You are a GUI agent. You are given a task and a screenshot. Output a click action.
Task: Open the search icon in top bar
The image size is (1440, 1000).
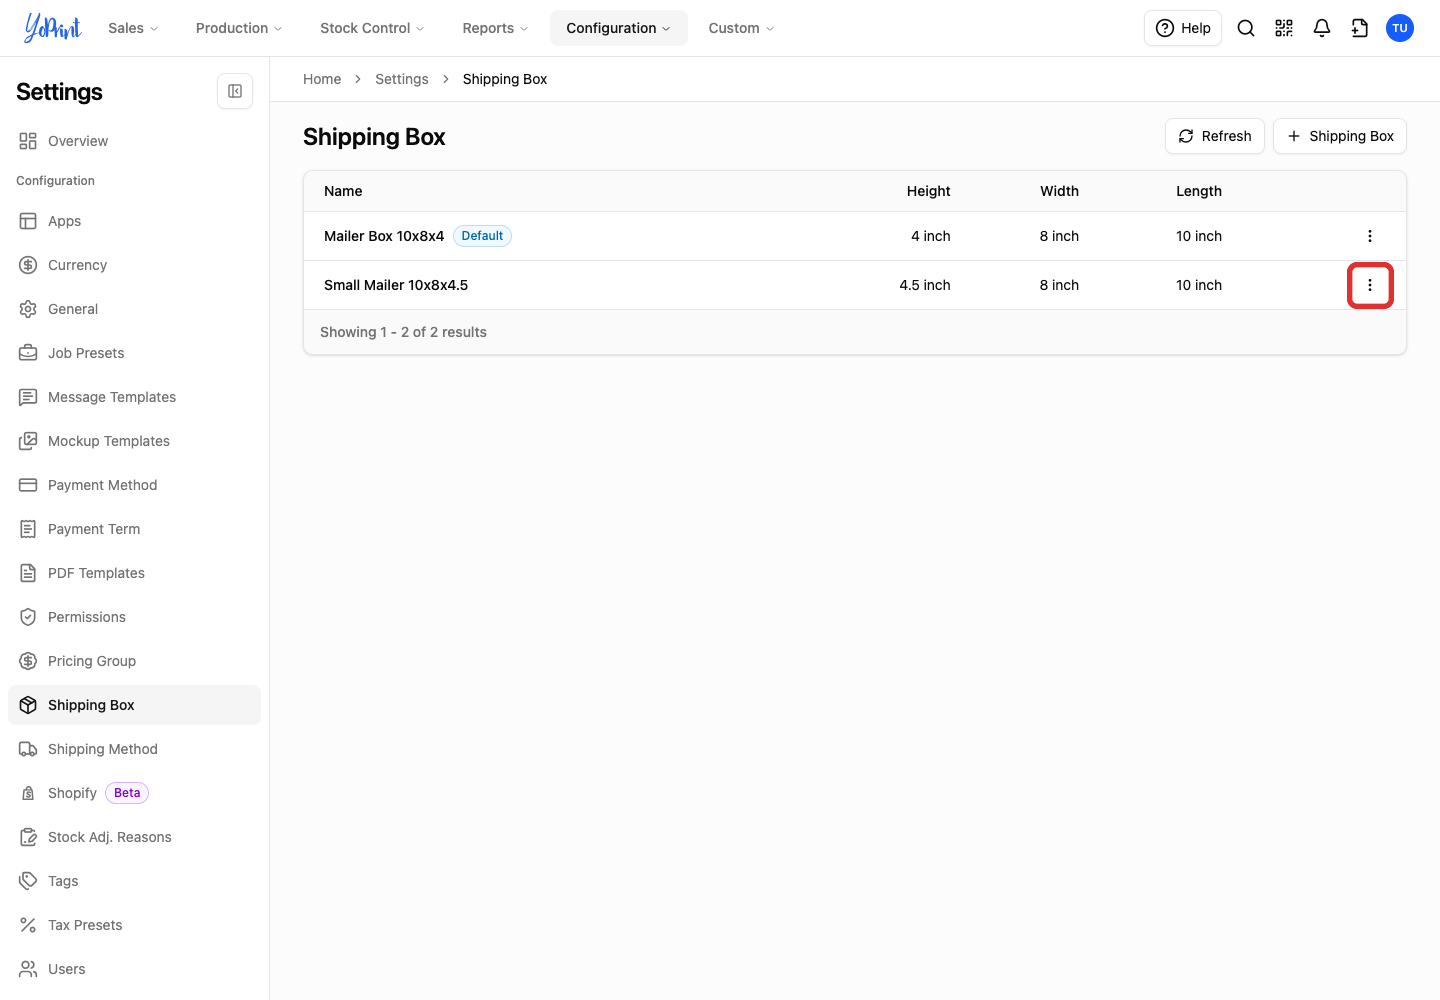click(1246, 28)
